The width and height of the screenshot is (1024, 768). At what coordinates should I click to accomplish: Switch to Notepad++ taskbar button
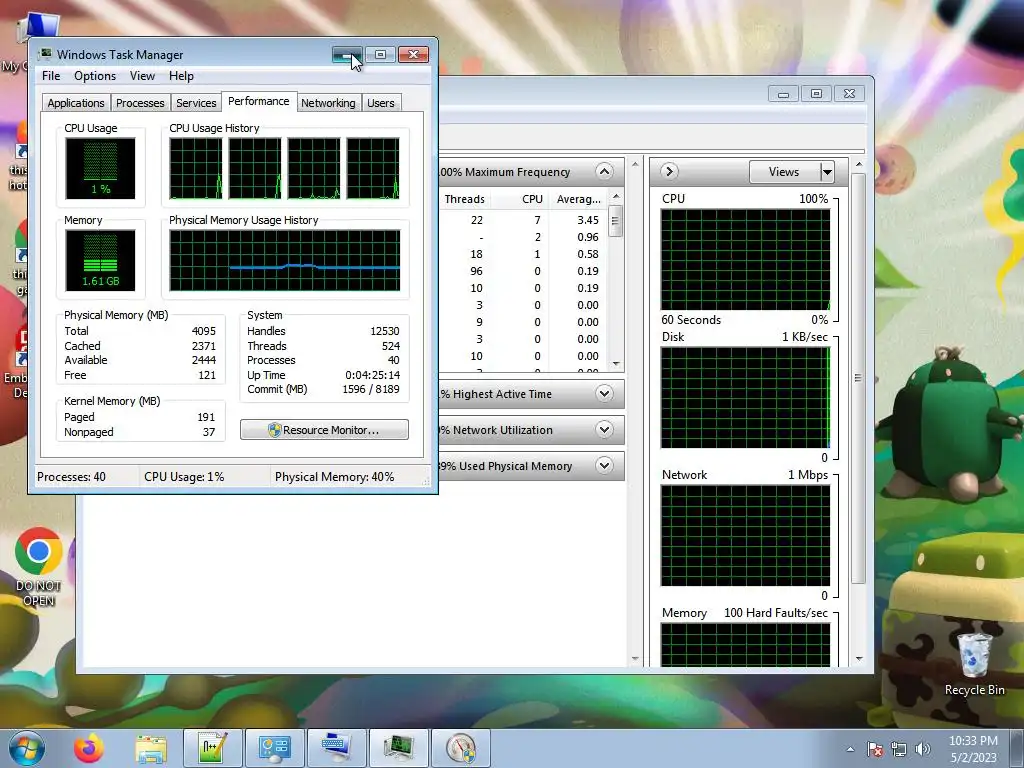213,748
